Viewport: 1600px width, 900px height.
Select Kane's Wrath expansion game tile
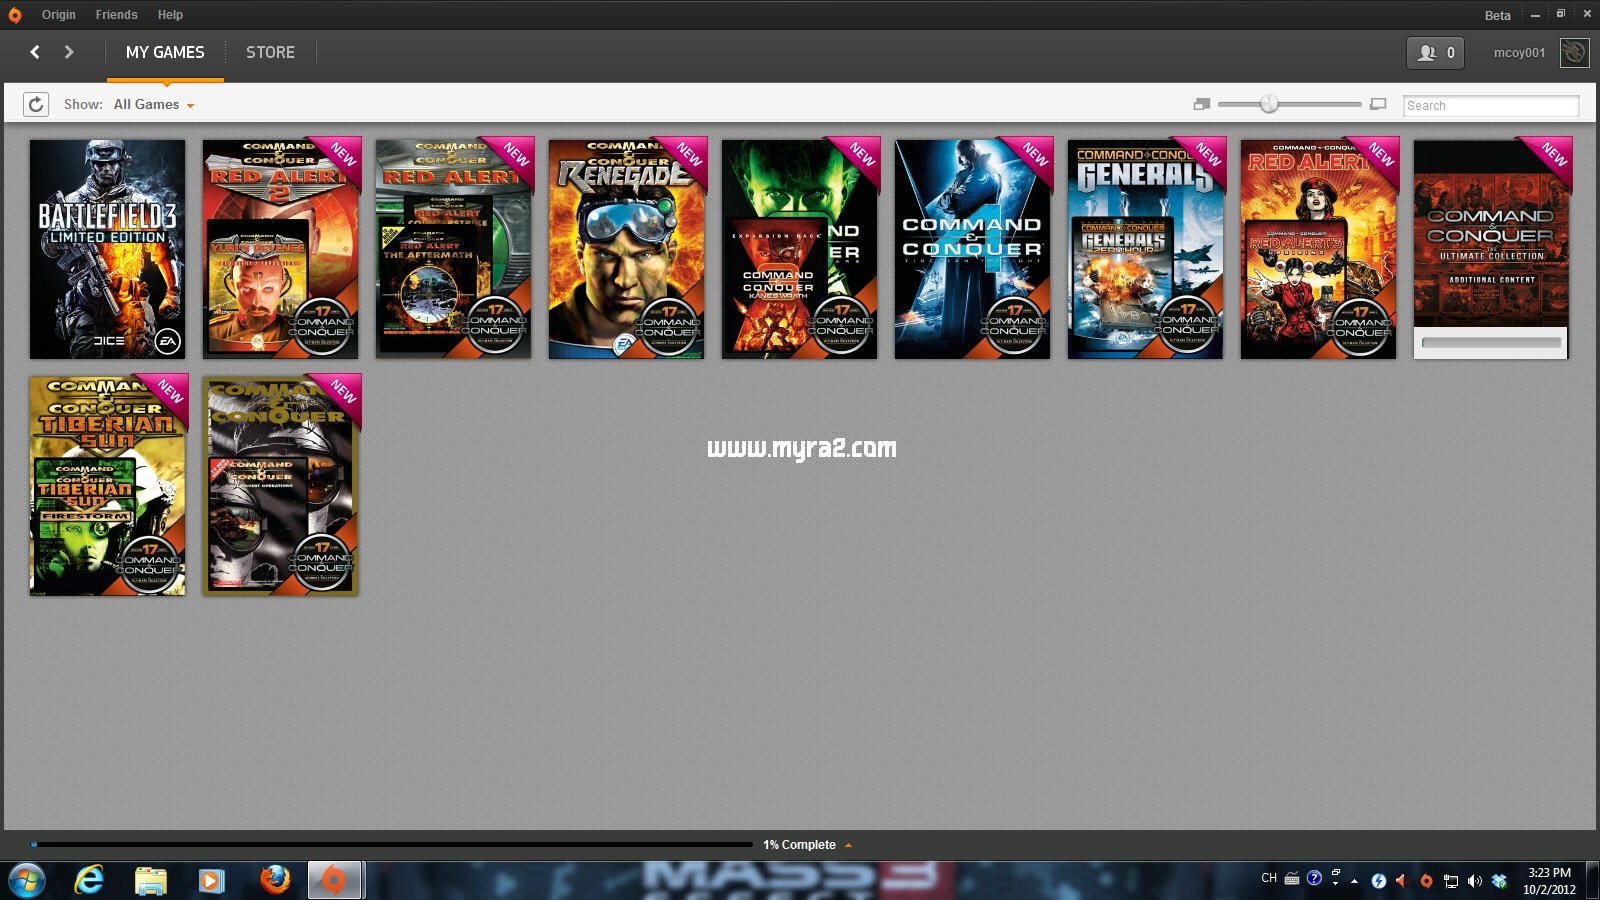[x=799, y=249]
